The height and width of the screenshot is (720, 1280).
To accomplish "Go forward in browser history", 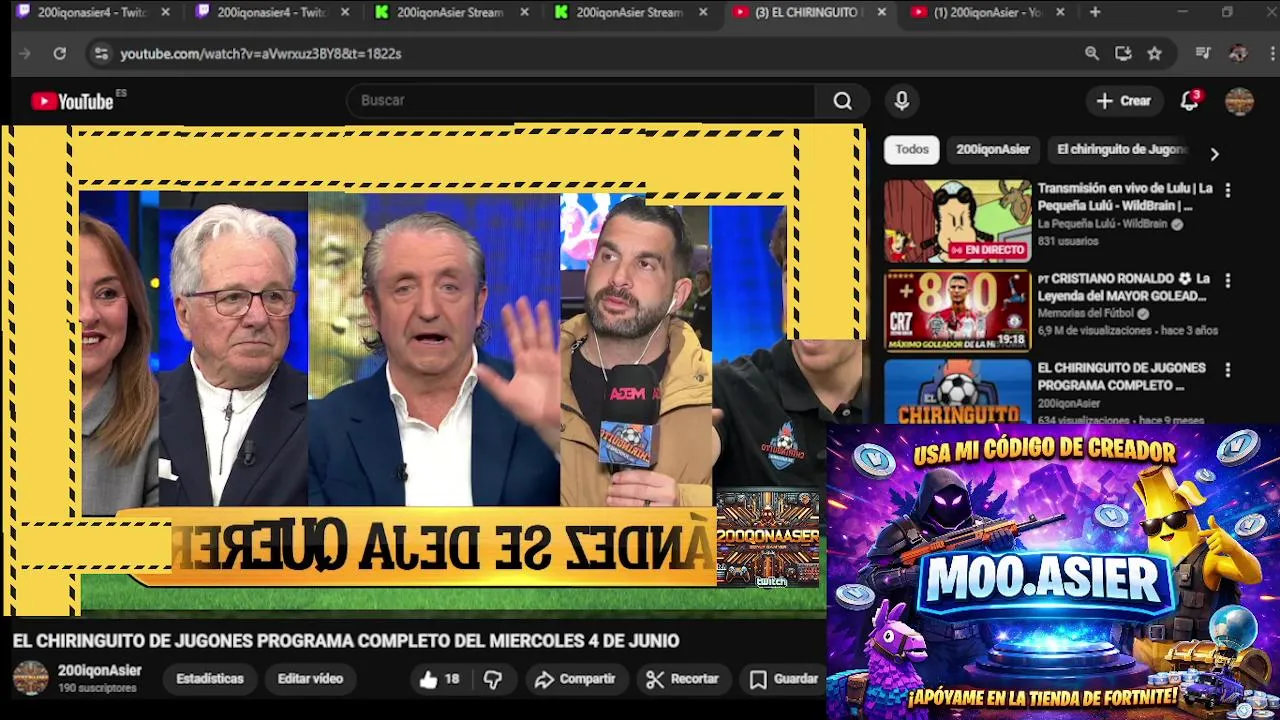I will 25,54.
